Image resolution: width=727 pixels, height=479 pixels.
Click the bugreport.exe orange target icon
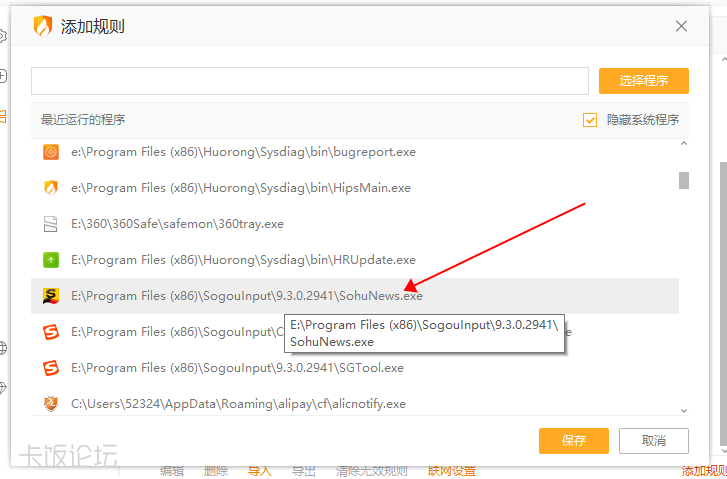[x=51, y=152]
